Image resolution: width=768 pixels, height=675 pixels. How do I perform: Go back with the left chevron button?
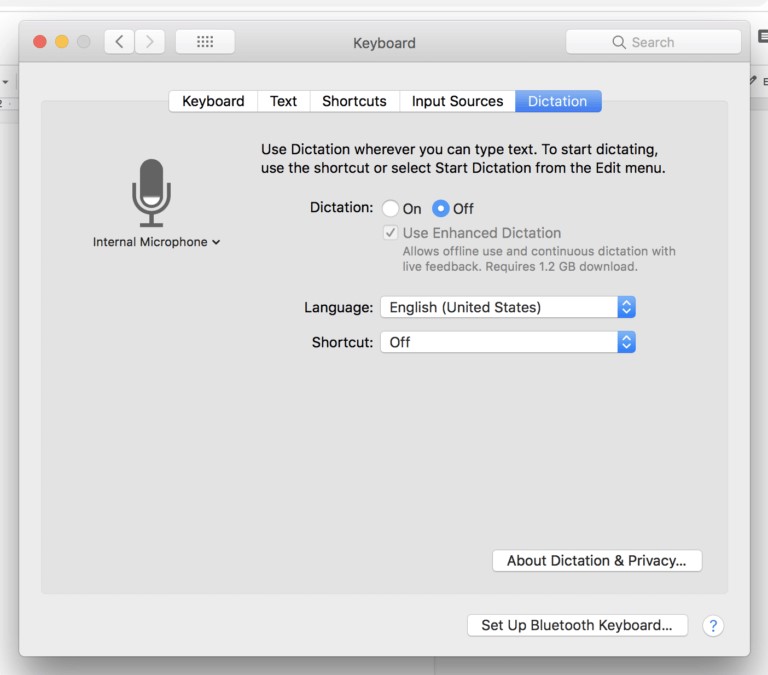point(119,42)
